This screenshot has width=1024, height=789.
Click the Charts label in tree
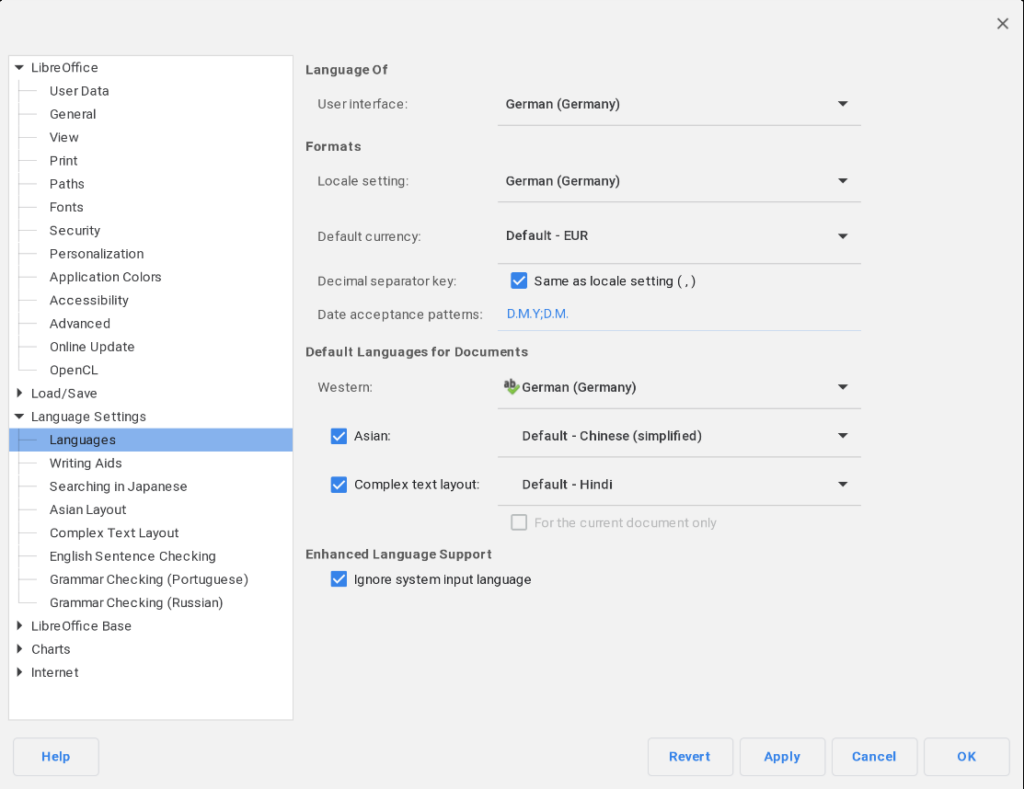[50, 649]
